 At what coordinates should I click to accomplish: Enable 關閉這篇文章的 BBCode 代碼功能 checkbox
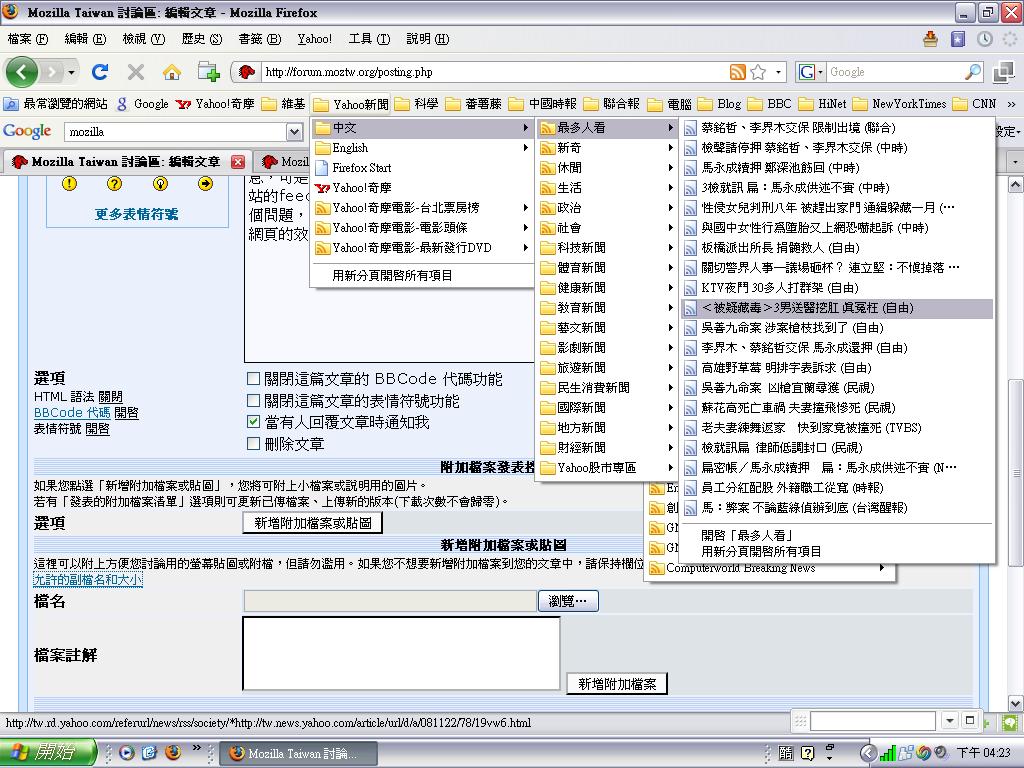tap(253, 379)
